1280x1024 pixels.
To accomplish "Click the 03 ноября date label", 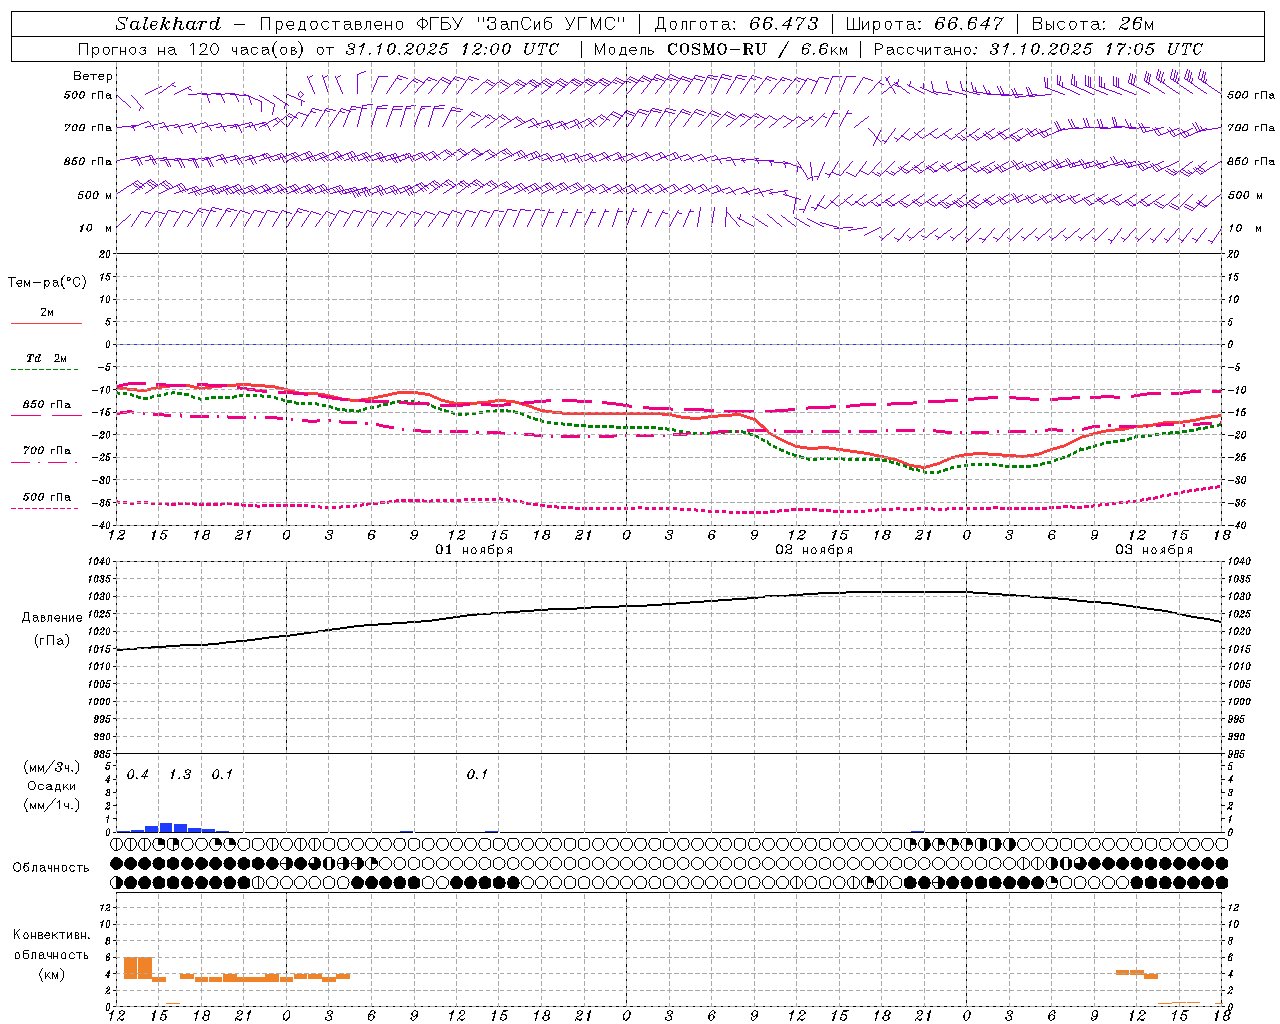I will 1154,550.
